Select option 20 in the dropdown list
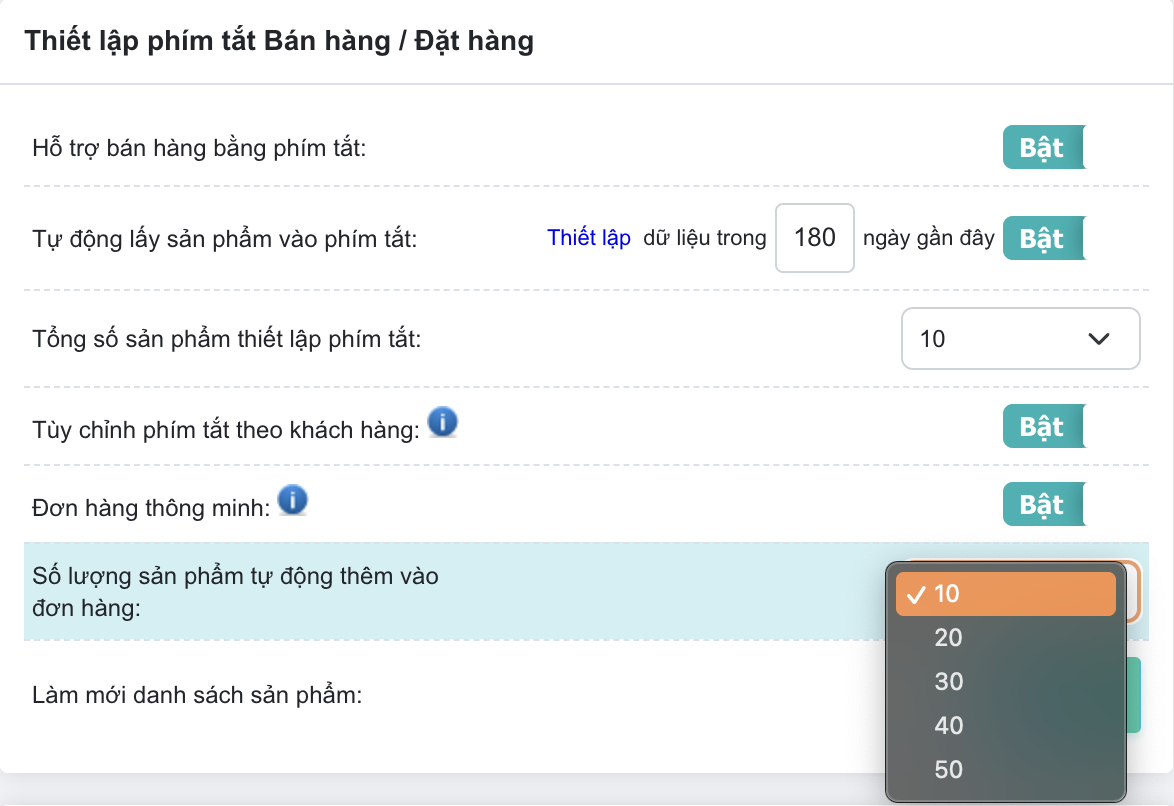This screenshot has width=1174, height=806. pyautogui.click(x=1006, y=637)
